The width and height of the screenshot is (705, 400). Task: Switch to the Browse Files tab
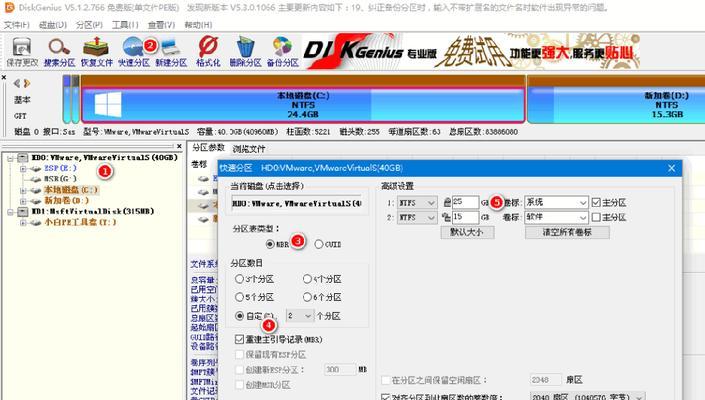tap(249, 149)
